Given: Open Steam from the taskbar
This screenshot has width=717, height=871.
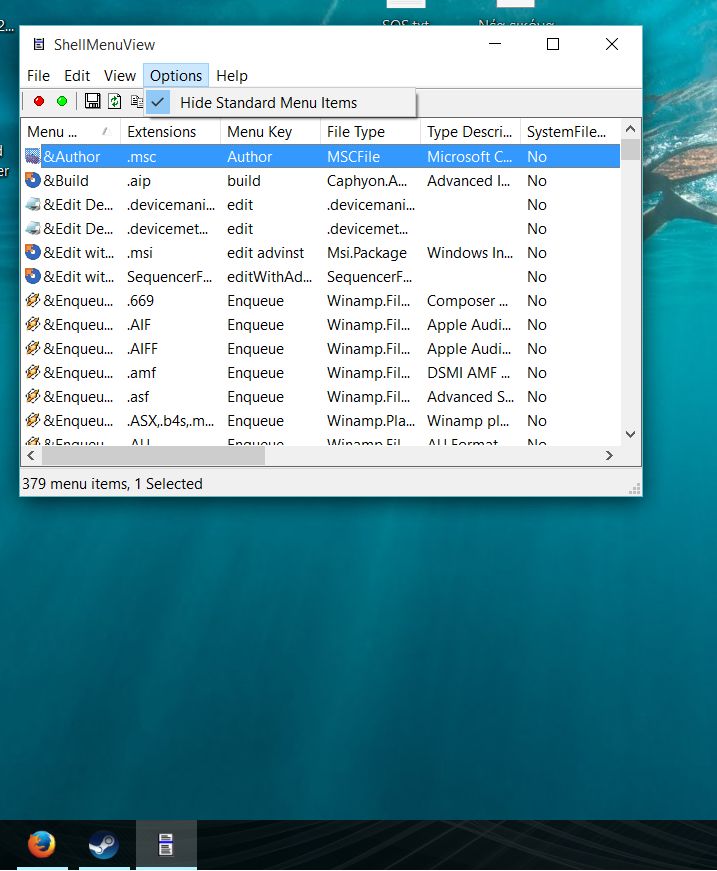Looking at the screenshot, I should coord(104,845).
